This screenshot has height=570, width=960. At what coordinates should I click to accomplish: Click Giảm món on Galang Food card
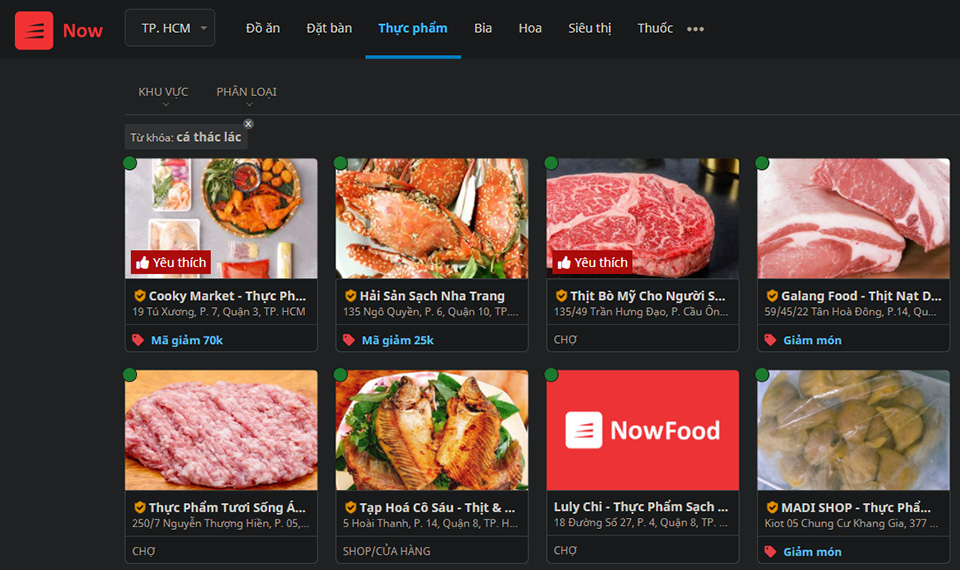(812, 340)
